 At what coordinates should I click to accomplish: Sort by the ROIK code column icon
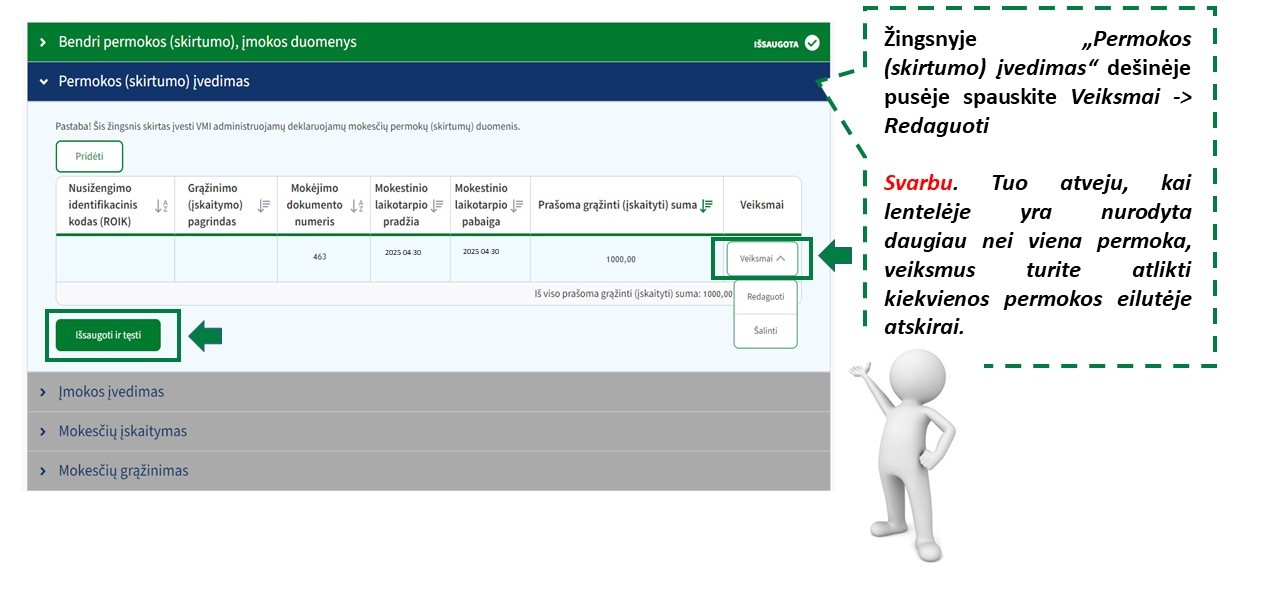pos(161,205)
